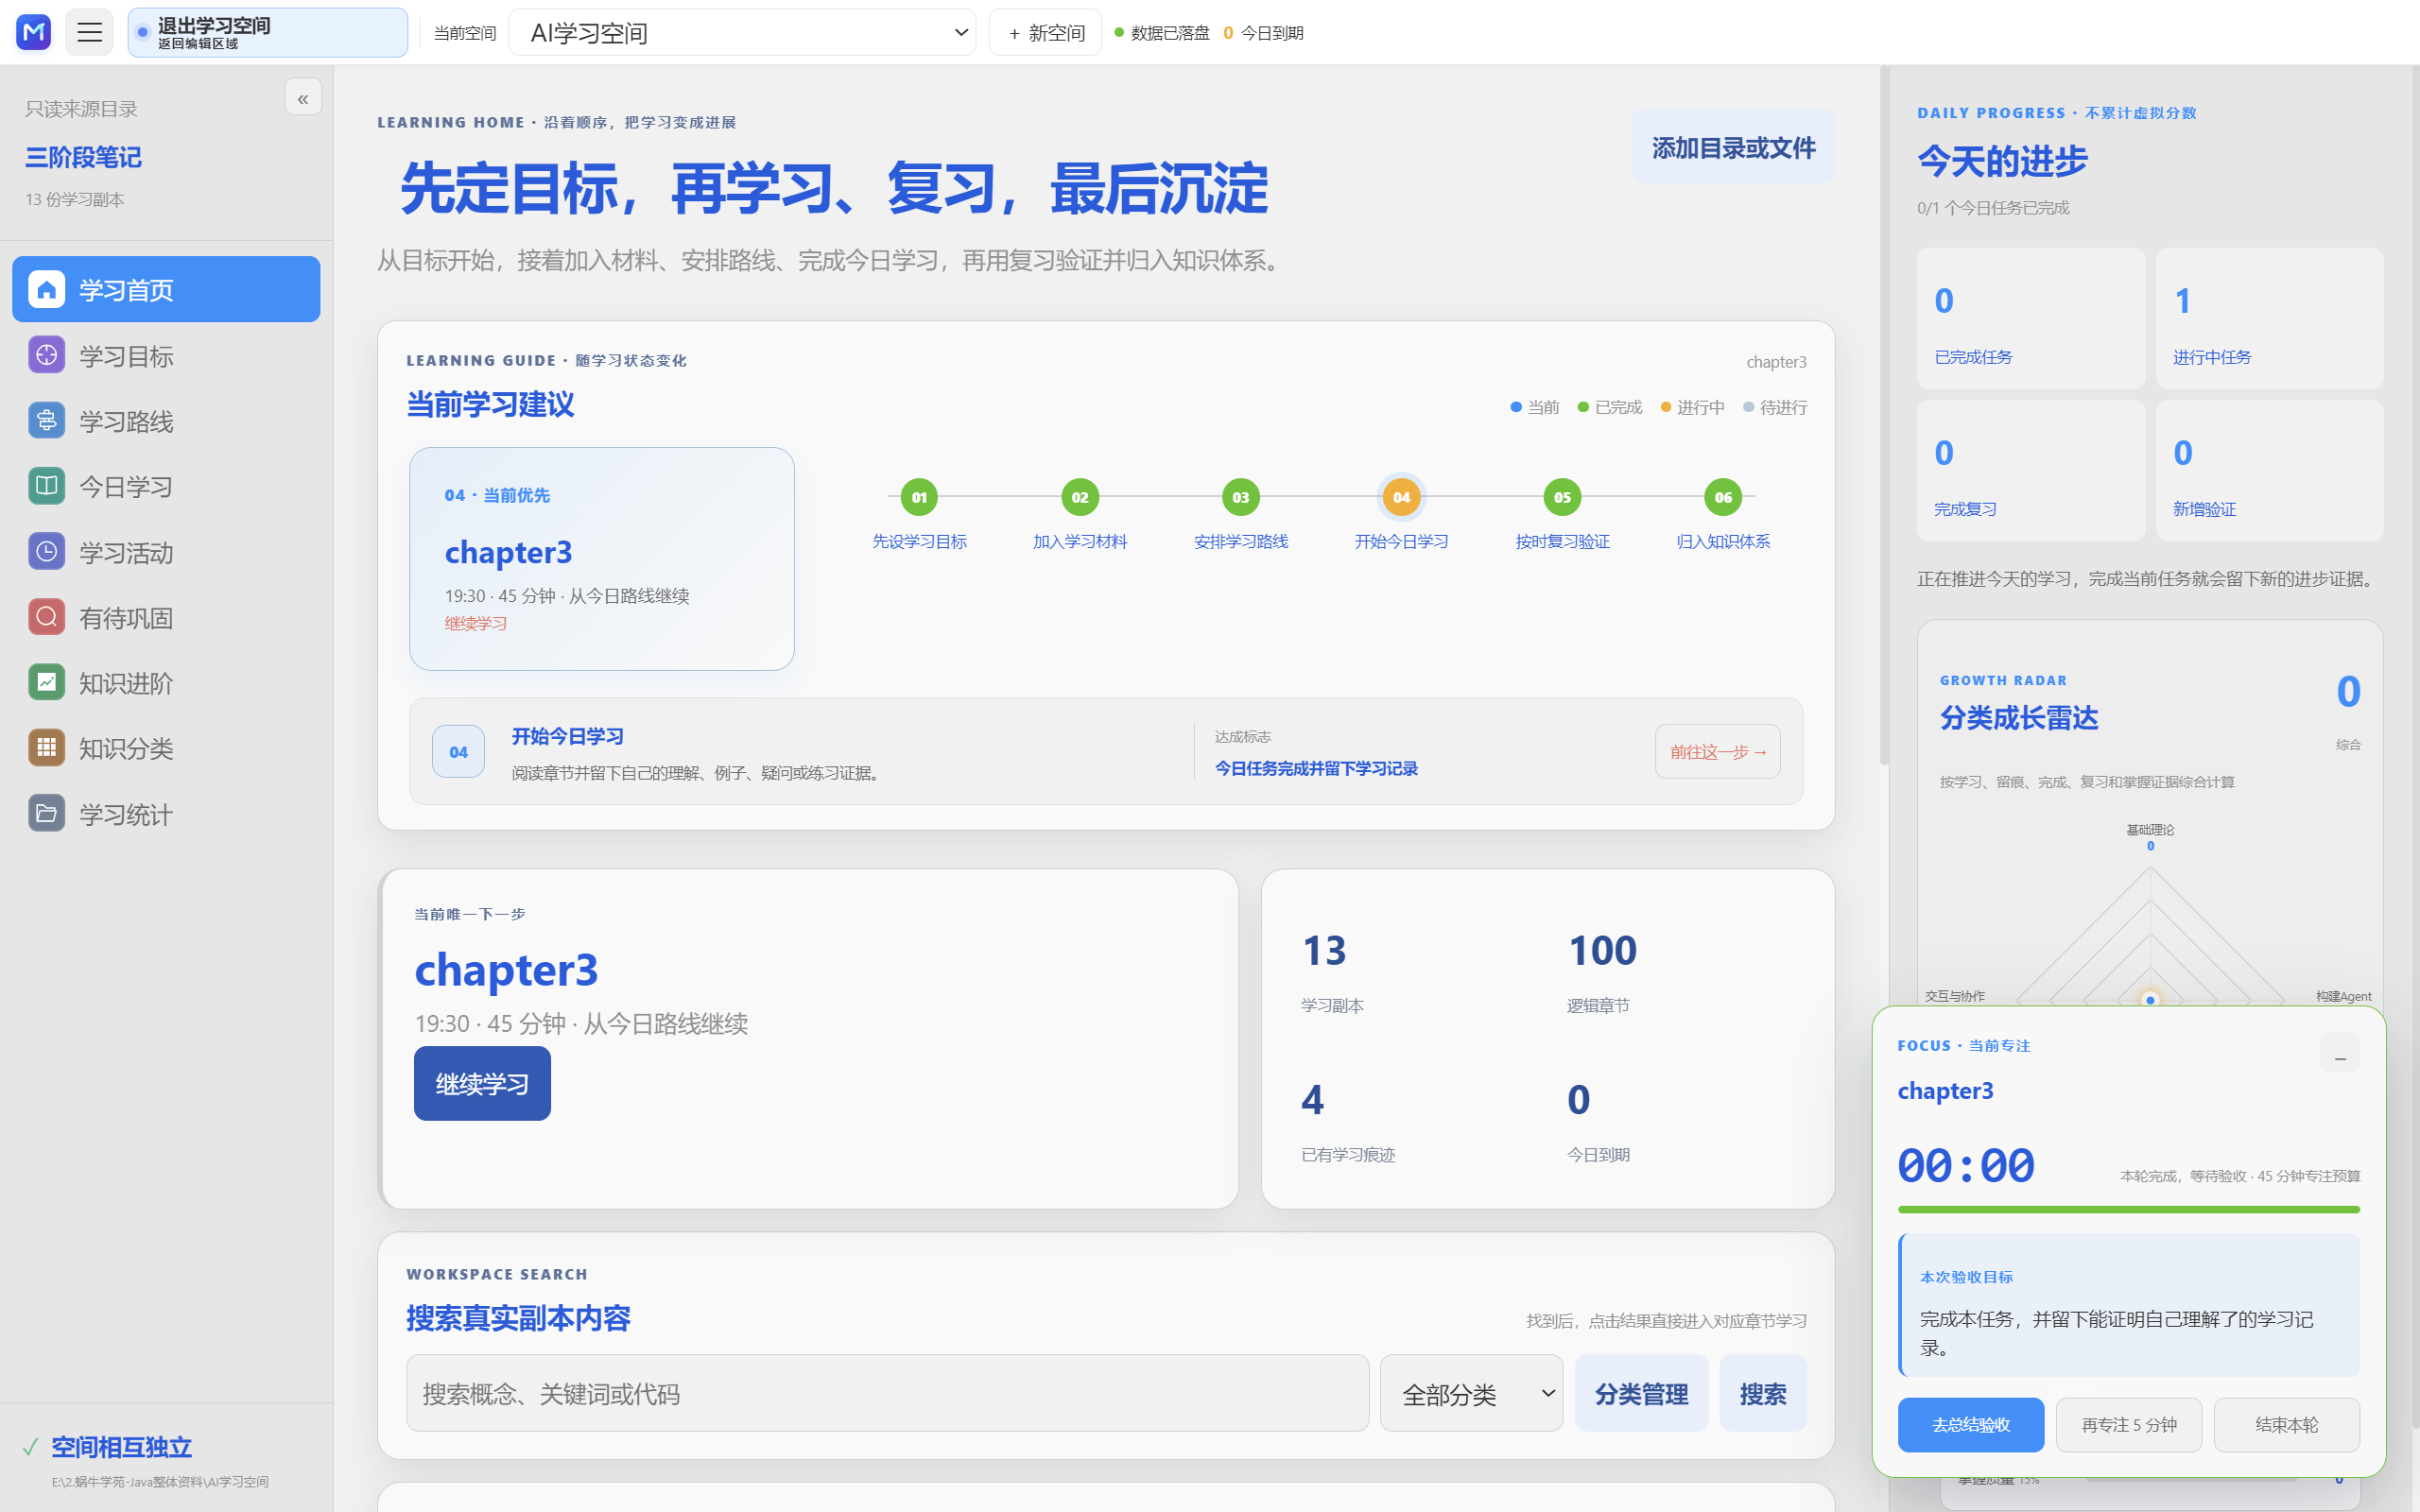Click the center dot of growth radar
2420x1512 pixels.
[2150, 999]
